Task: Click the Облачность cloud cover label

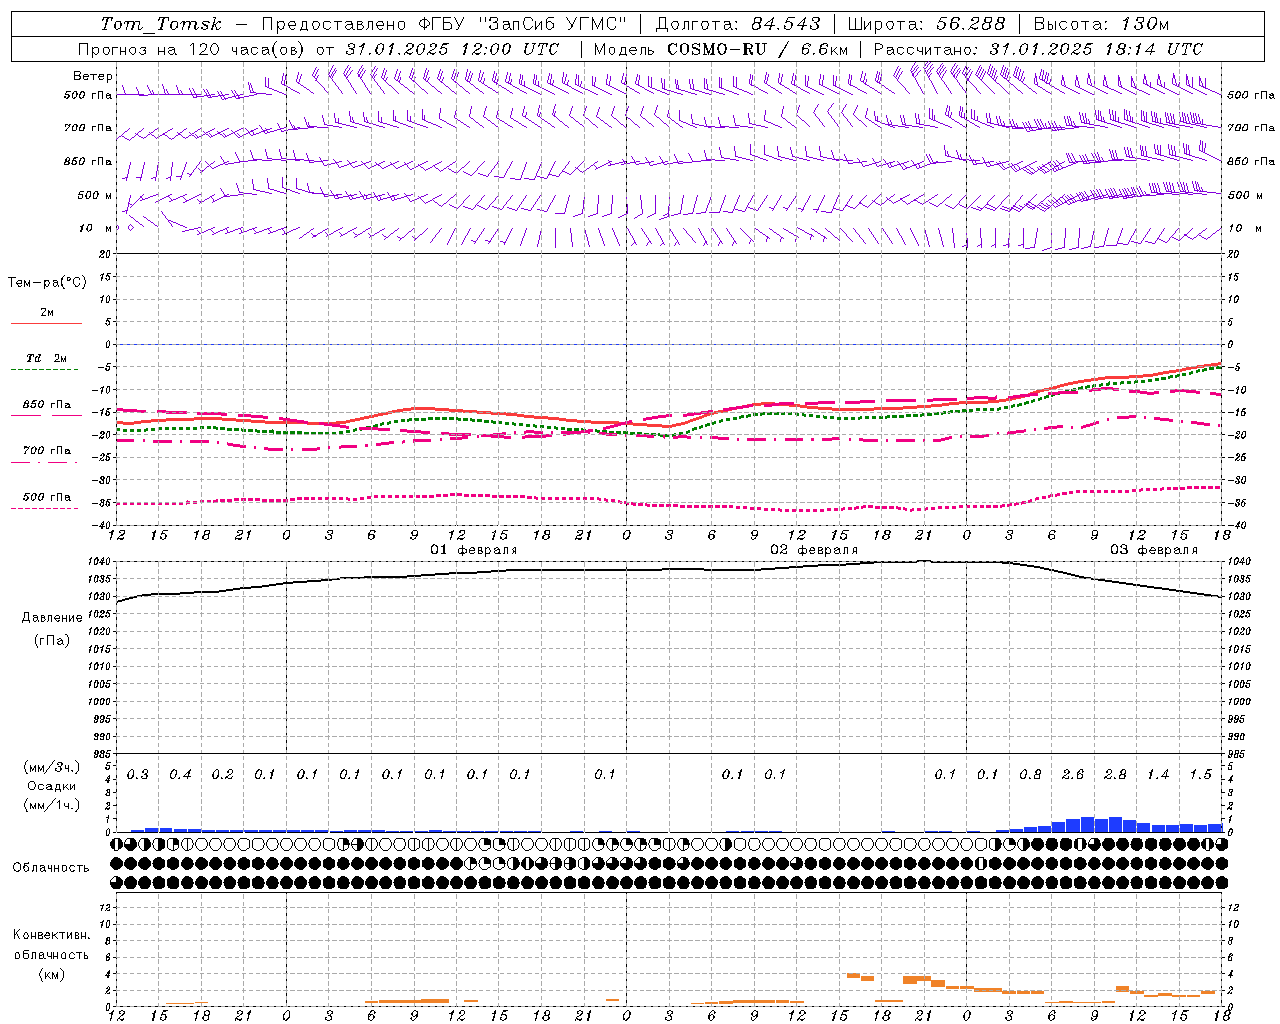Action: coord(51,868)
